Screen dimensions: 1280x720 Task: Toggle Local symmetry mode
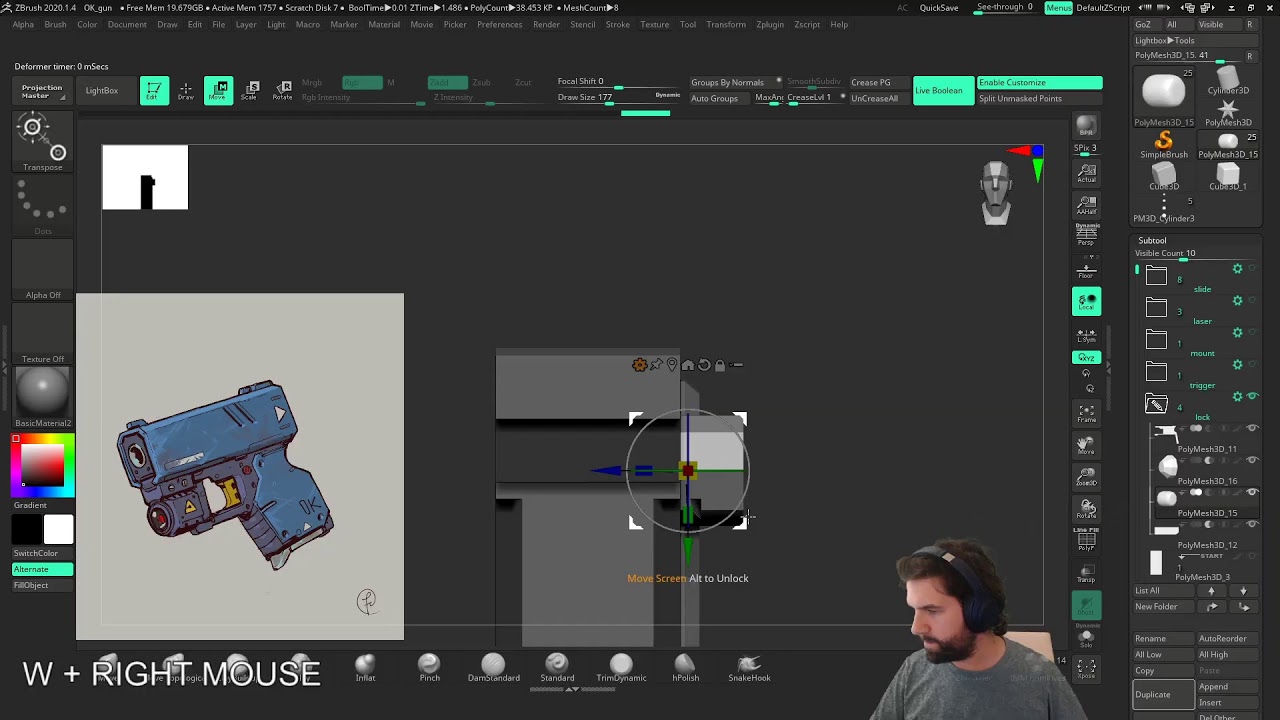[x=1086, y=301]
